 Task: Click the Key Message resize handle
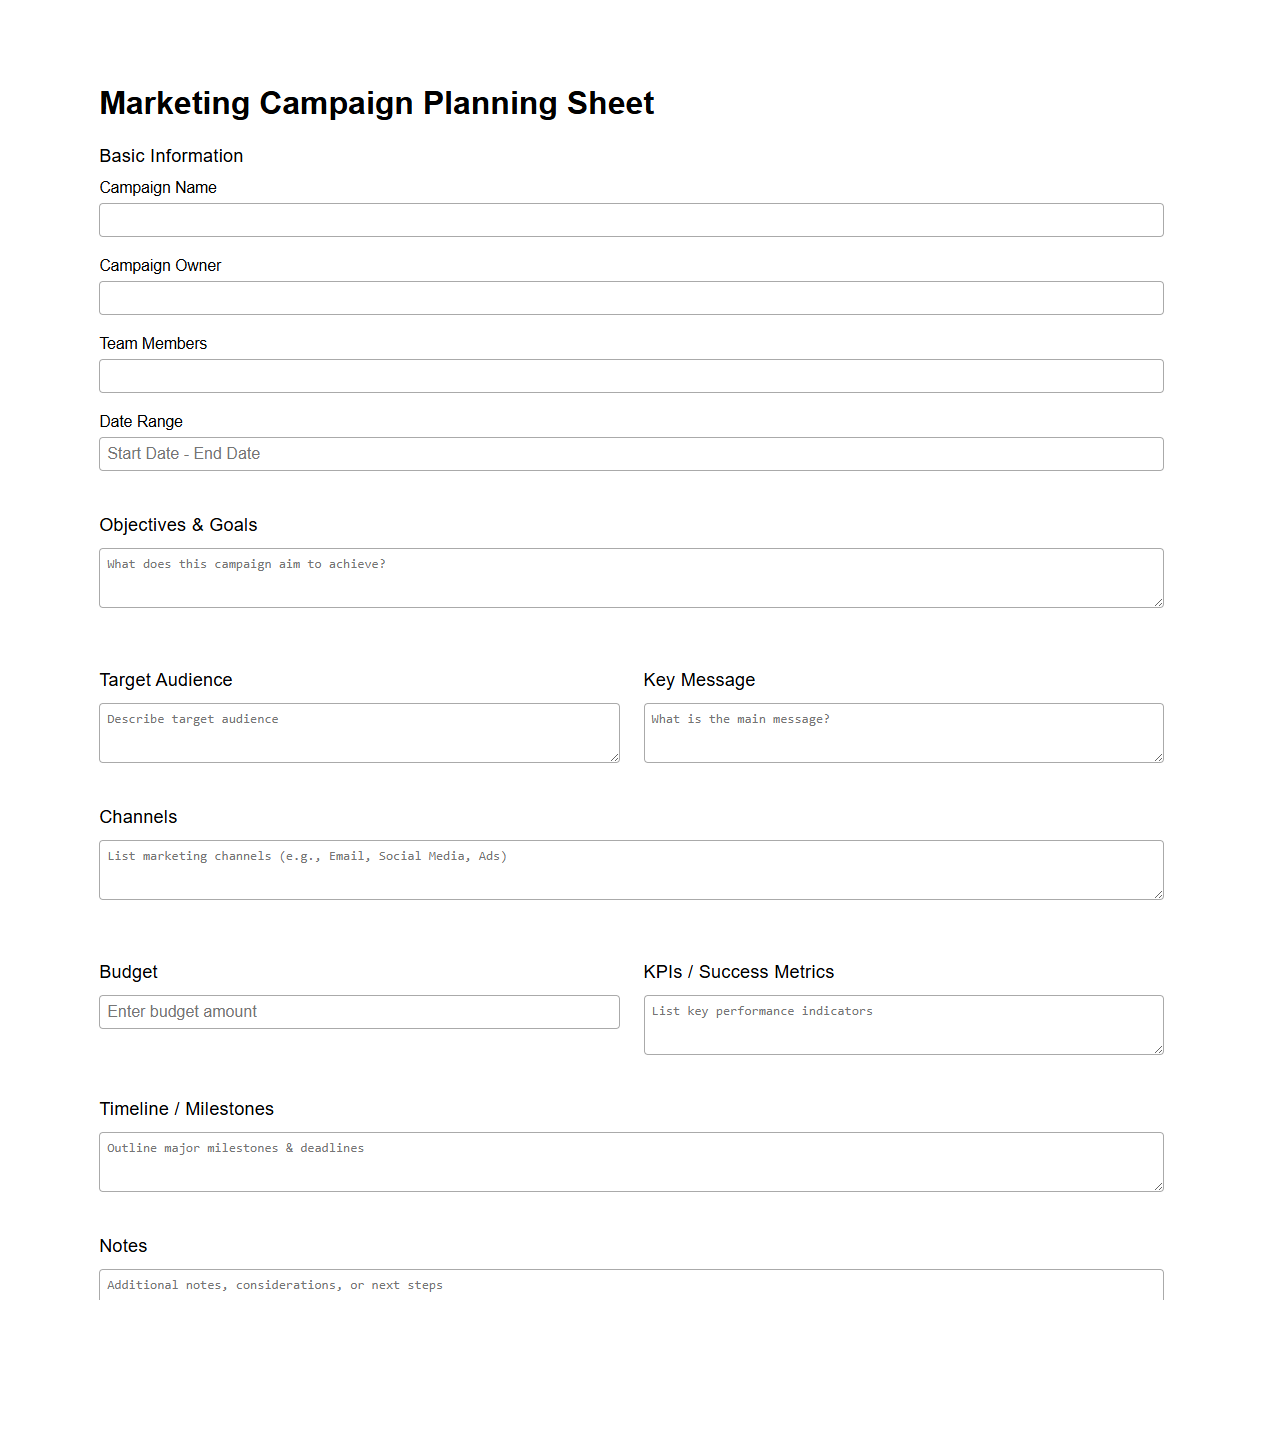[x=1158, y=759]
